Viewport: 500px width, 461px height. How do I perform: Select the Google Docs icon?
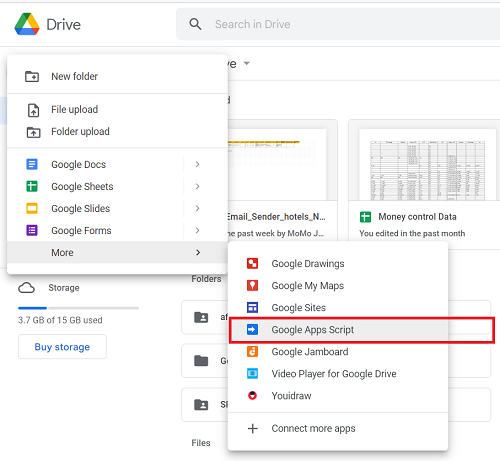(32, 164)
